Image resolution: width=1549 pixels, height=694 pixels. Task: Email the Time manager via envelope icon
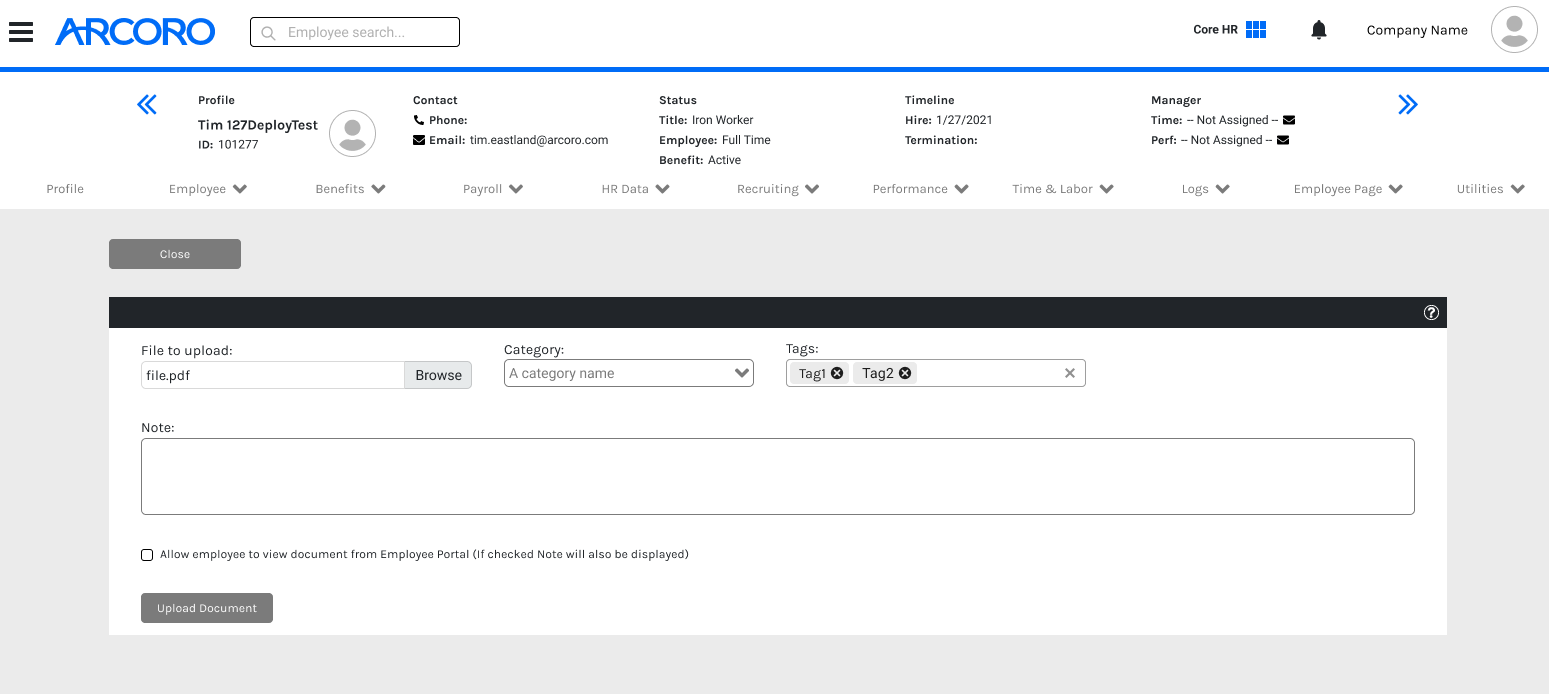(1289, 120)
